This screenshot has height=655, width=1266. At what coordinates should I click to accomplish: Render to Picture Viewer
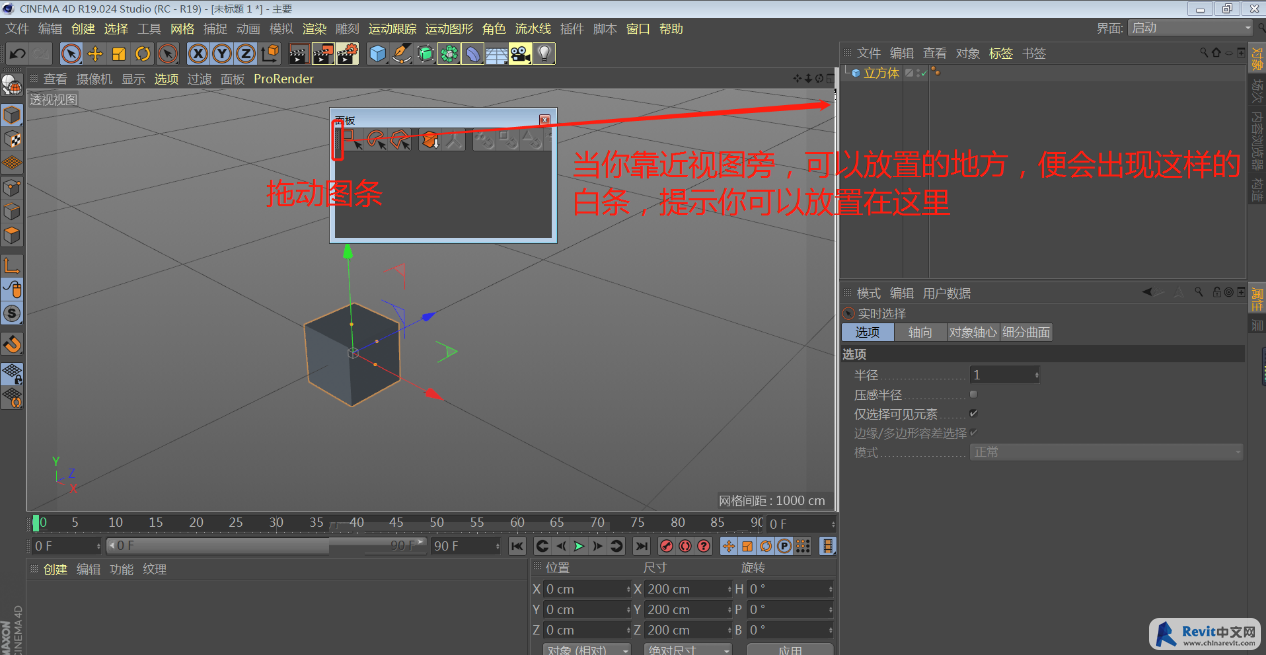322,54
